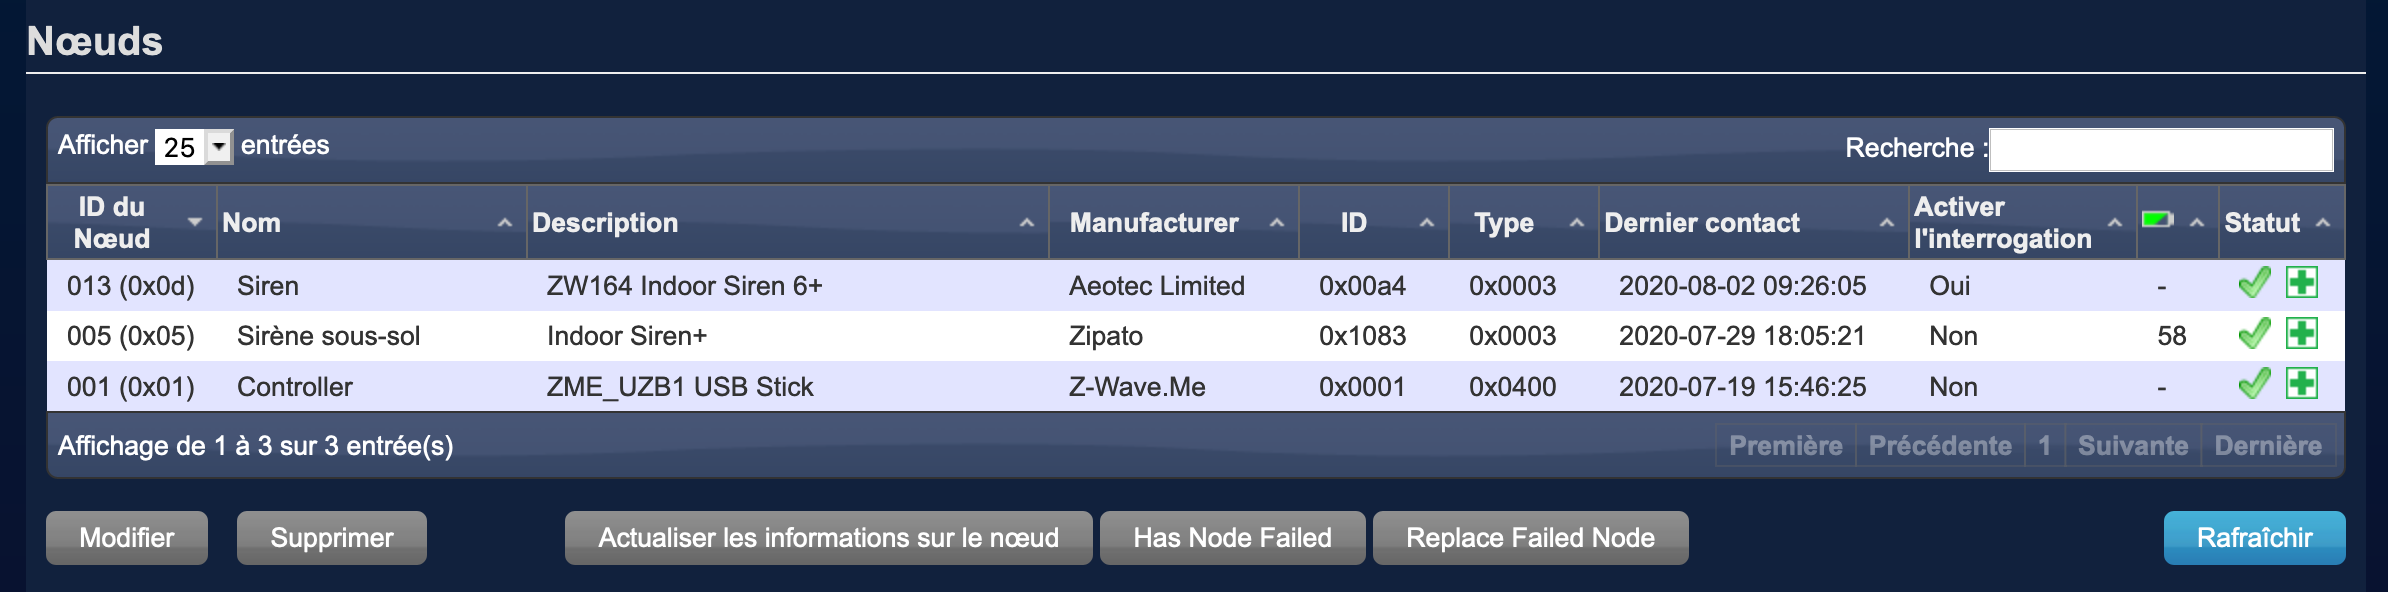Image resolution: width=2388 pixels, height=592 pixels.
Task: Go to Première page
Action: click(x=1785, y=445)
